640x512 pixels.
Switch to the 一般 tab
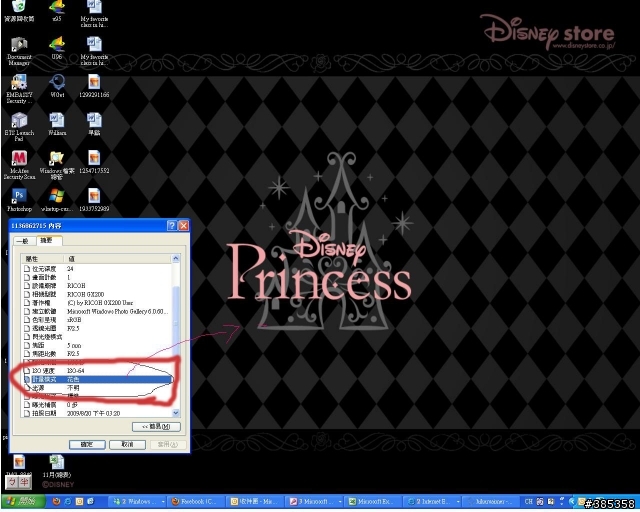(24, 241)
